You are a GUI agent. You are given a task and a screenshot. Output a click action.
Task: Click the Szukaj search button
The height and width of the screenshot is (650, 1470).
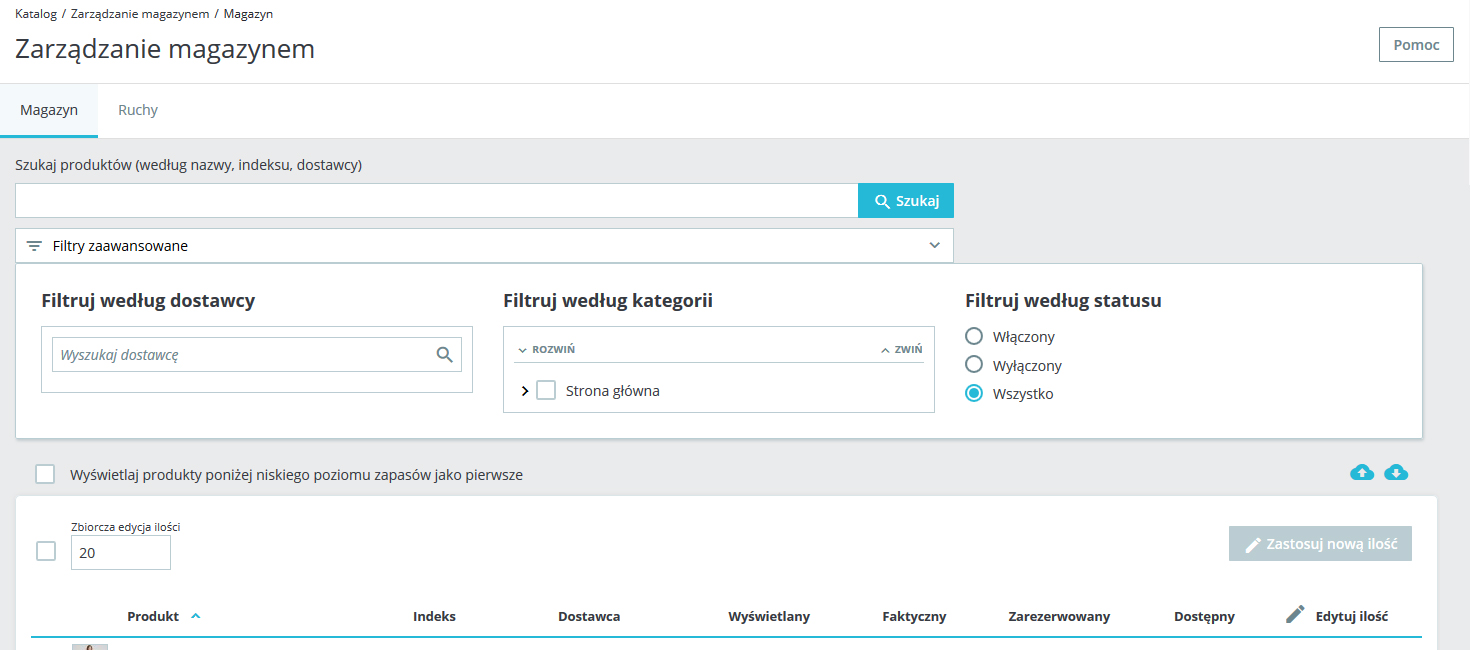[x=906, y=201]
